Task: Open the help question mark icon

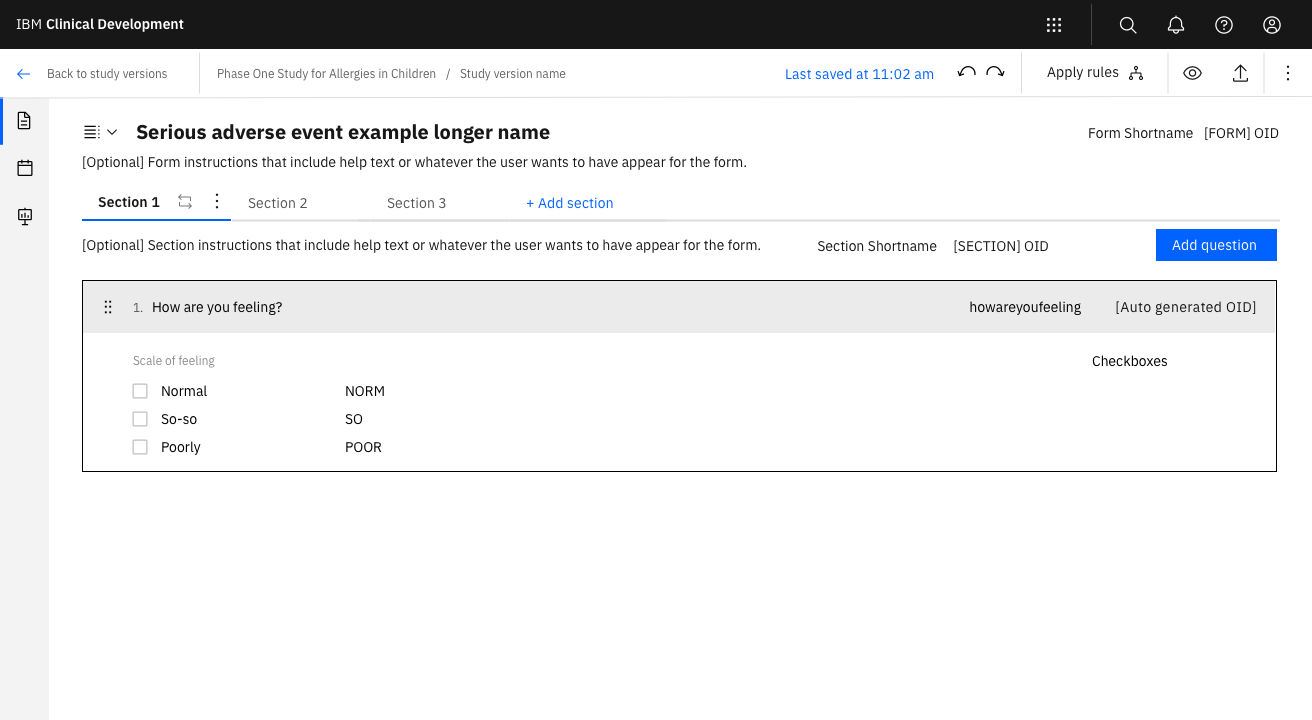Action: tap(1224, 25)
